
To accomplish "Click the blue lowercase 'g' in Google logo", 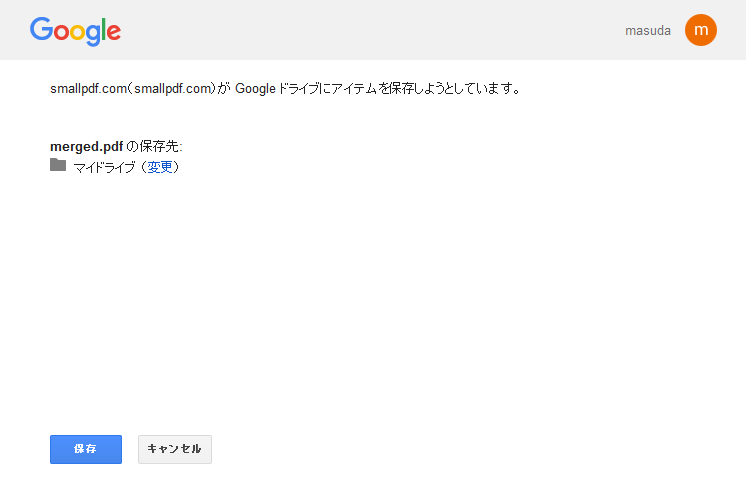I will [x=93, y=35].
